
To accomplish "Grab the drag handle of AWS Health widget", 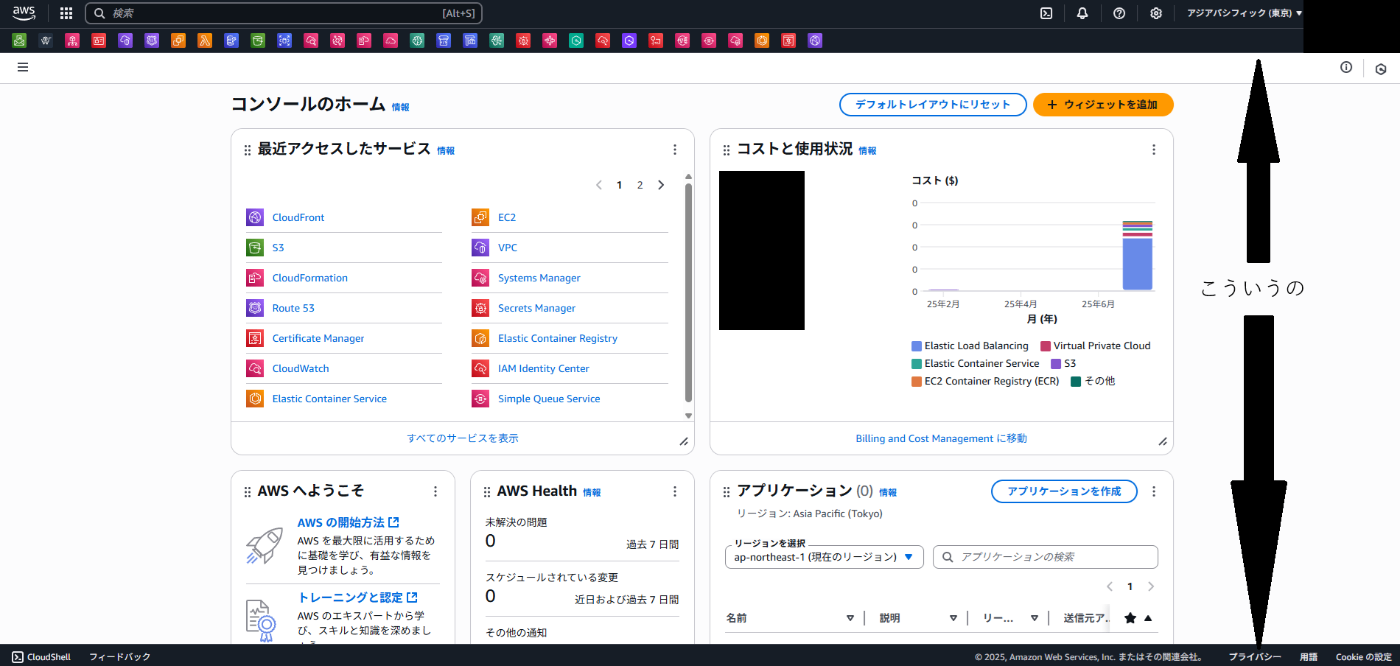I will point(487,492).
